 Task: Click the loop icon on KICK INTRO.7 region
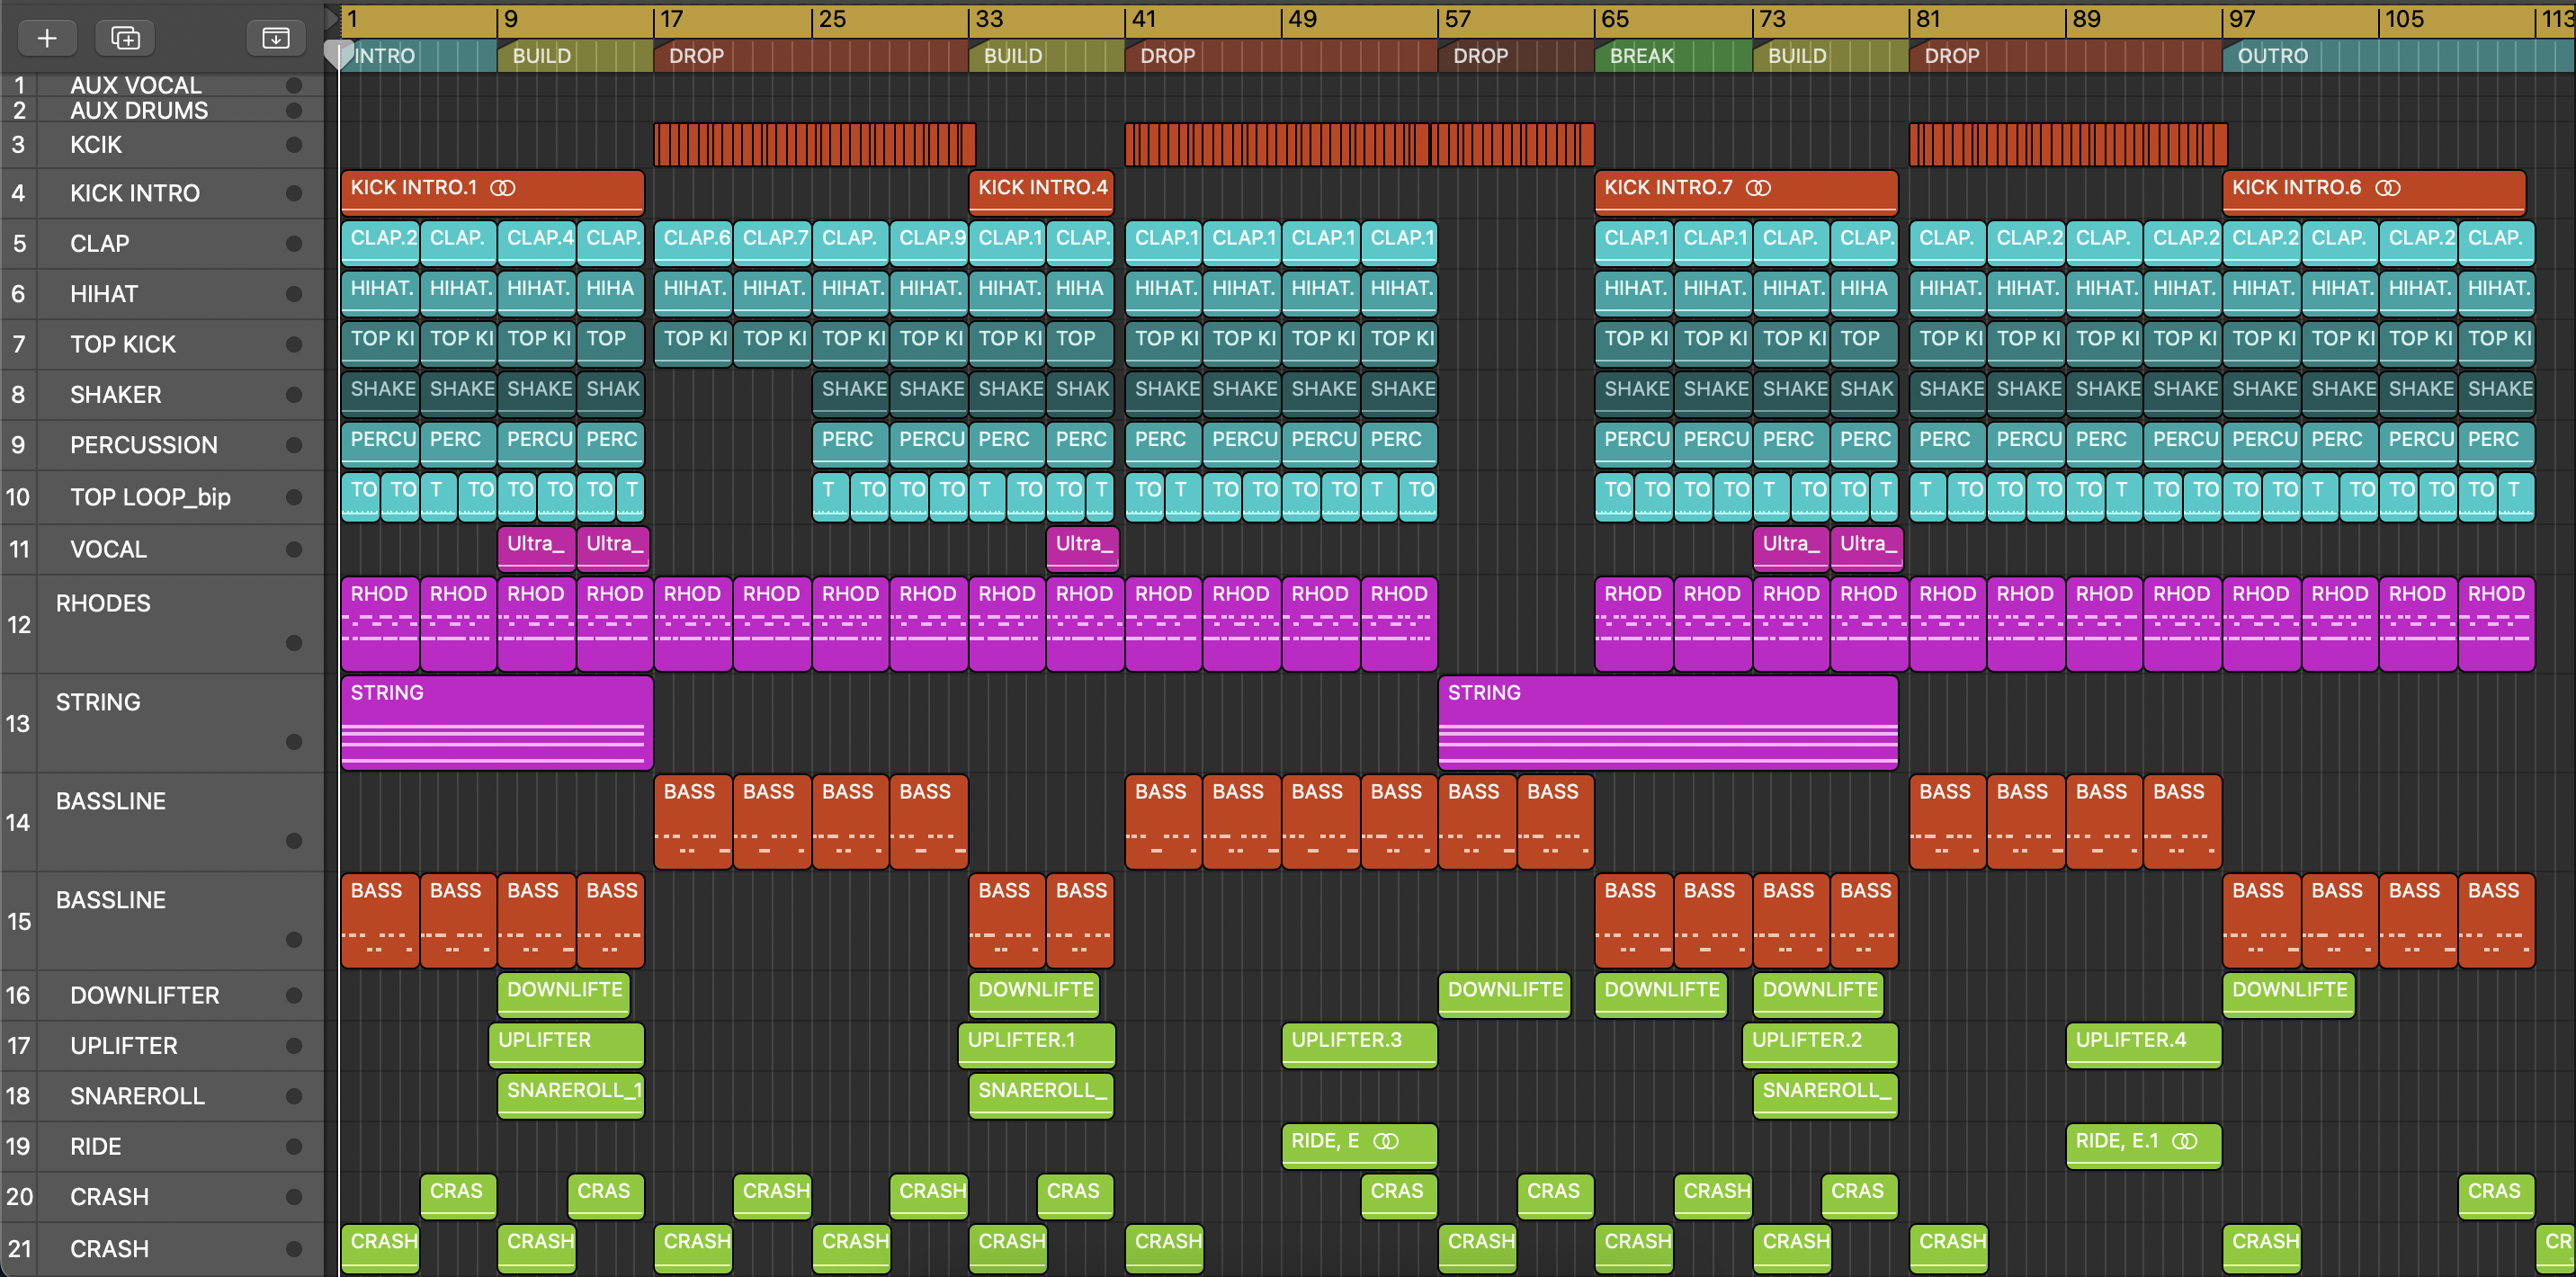click(x=1758, y=188)
